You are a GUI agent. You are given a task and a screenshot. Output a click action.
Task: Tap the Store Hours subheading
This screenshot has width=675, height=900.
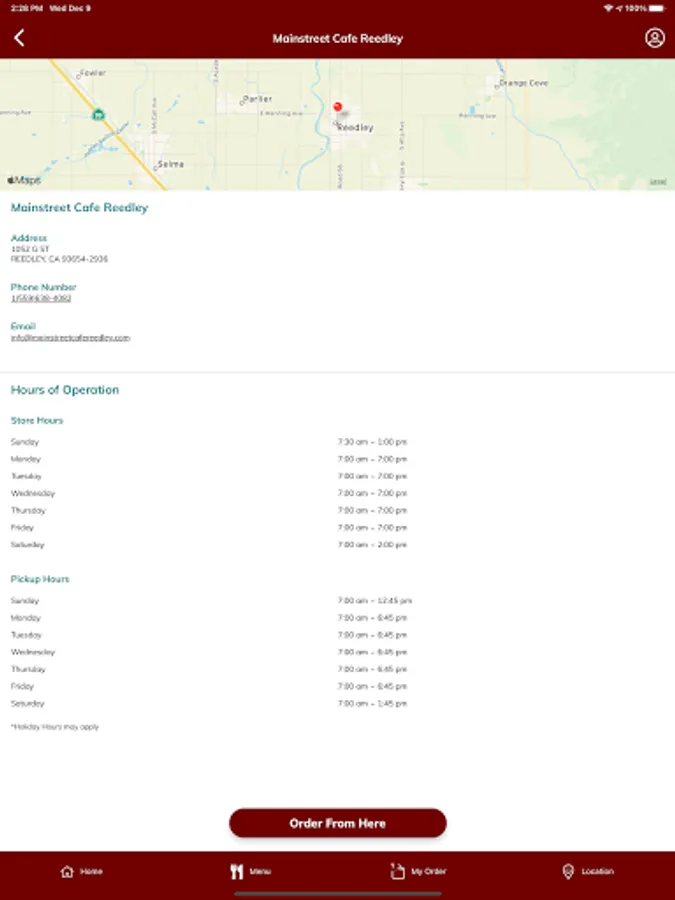tap(37, 420)
